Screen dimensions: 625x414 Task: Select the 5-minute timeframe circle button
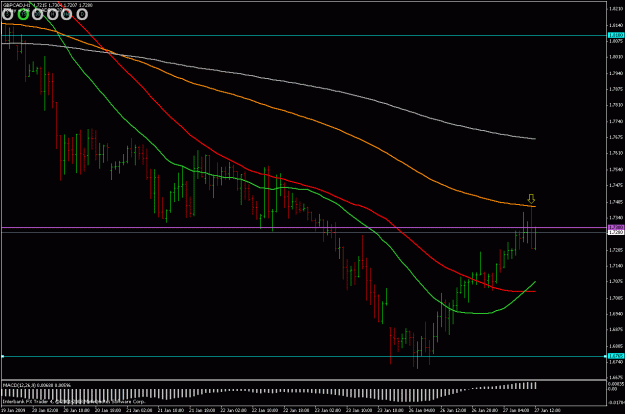pyautogui.click(x=8, y=14)
